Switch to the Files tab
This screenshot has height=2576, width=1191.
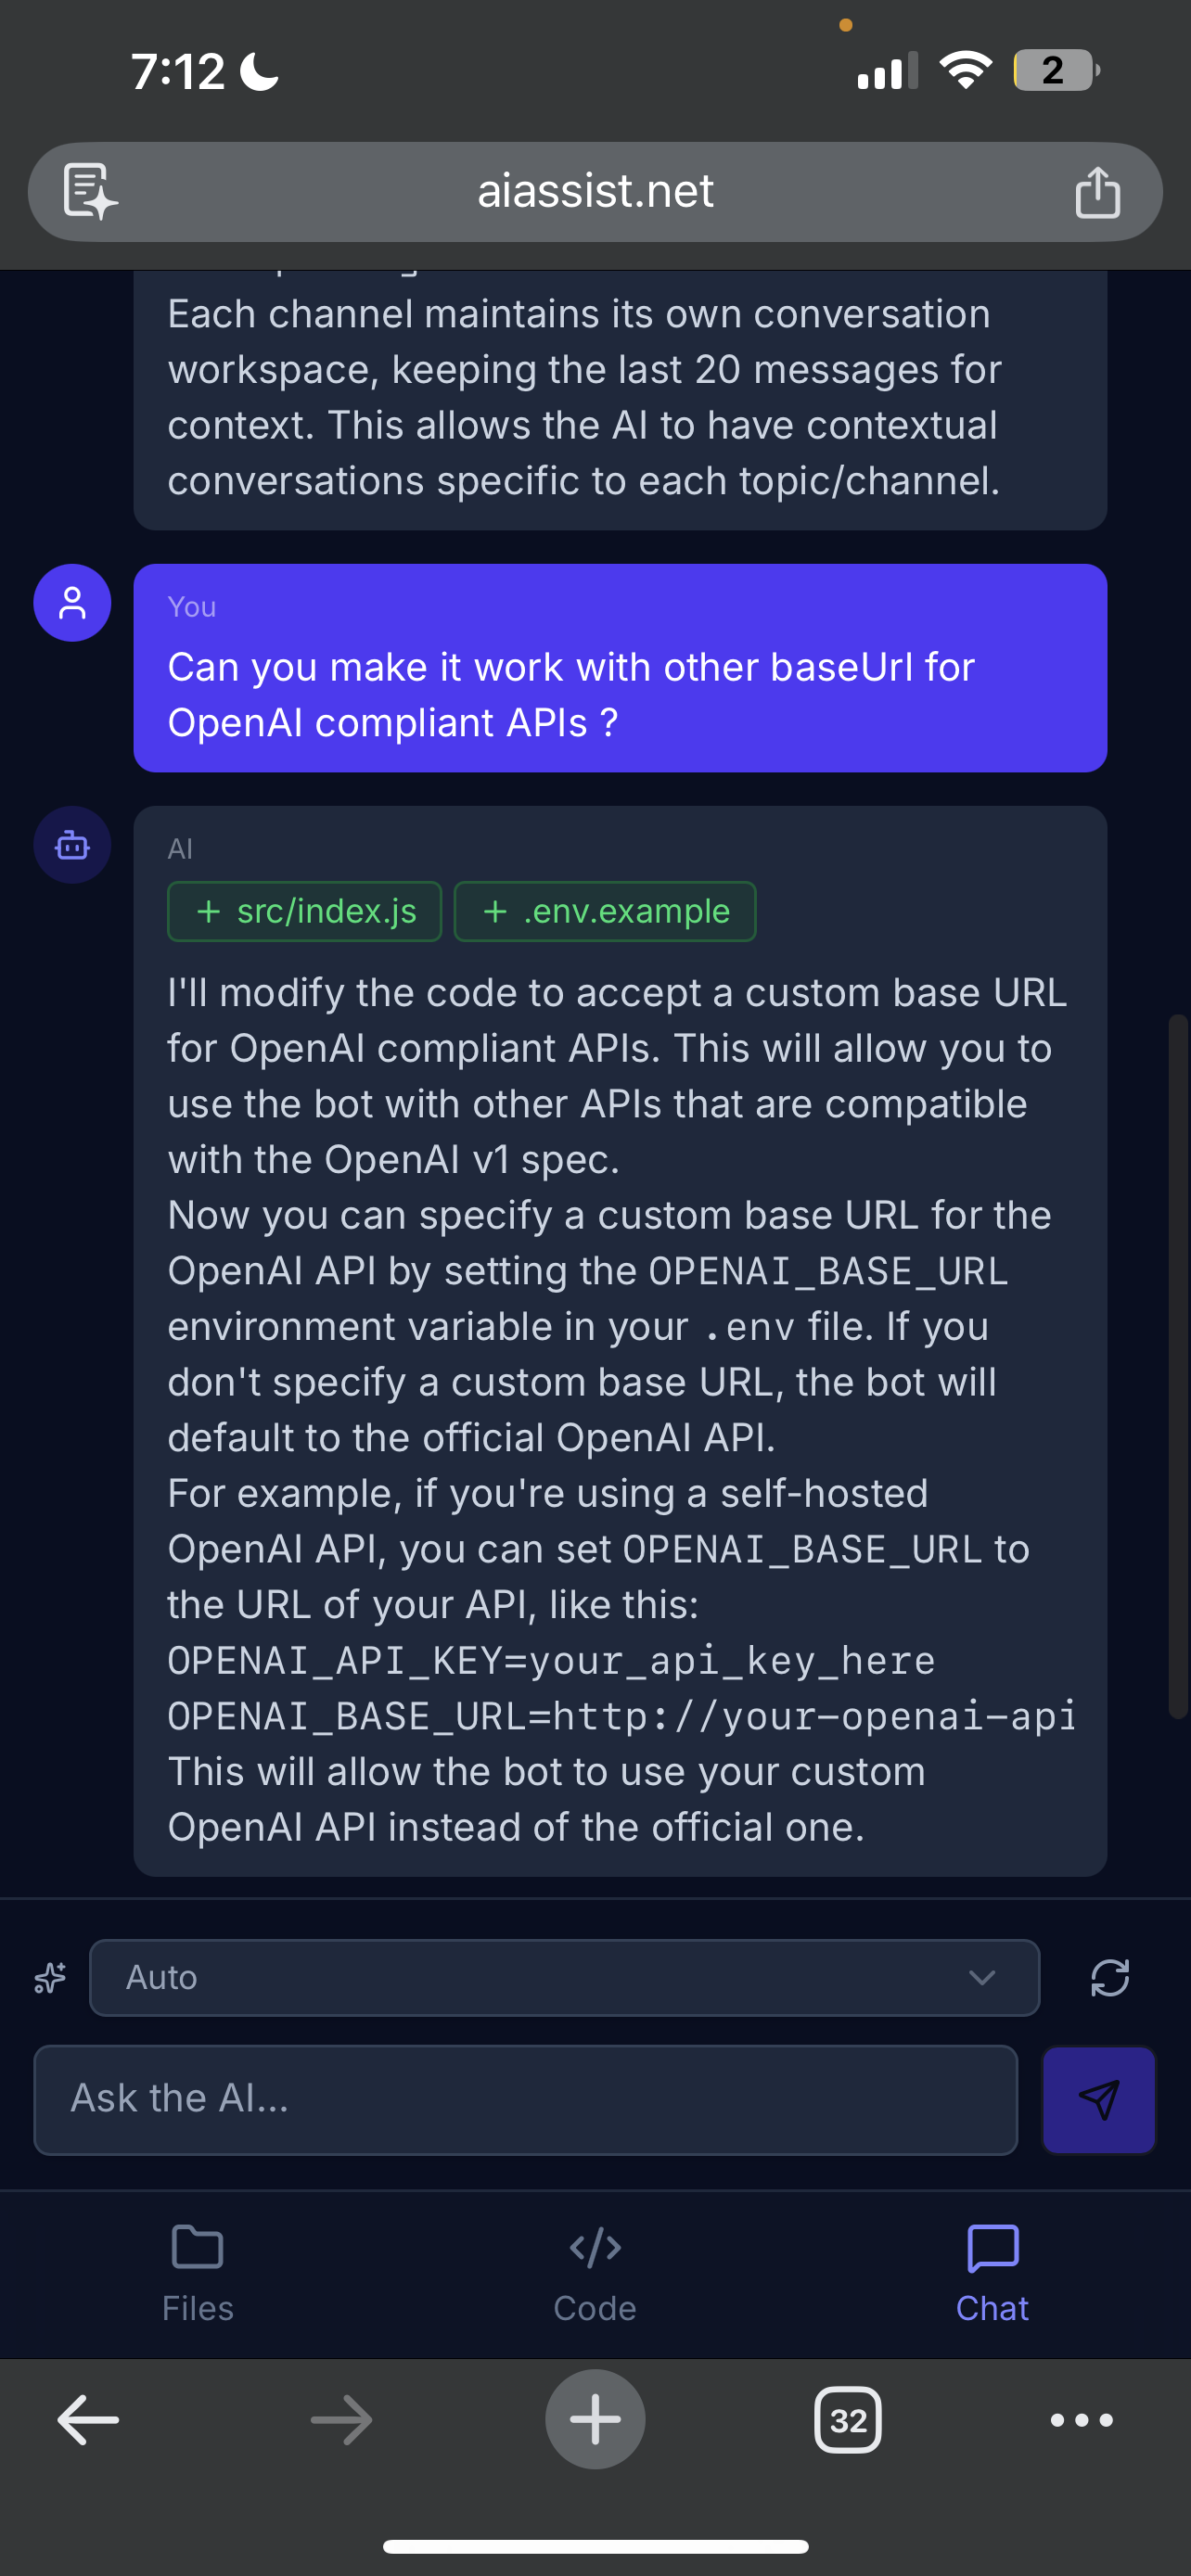(197, 2270)
